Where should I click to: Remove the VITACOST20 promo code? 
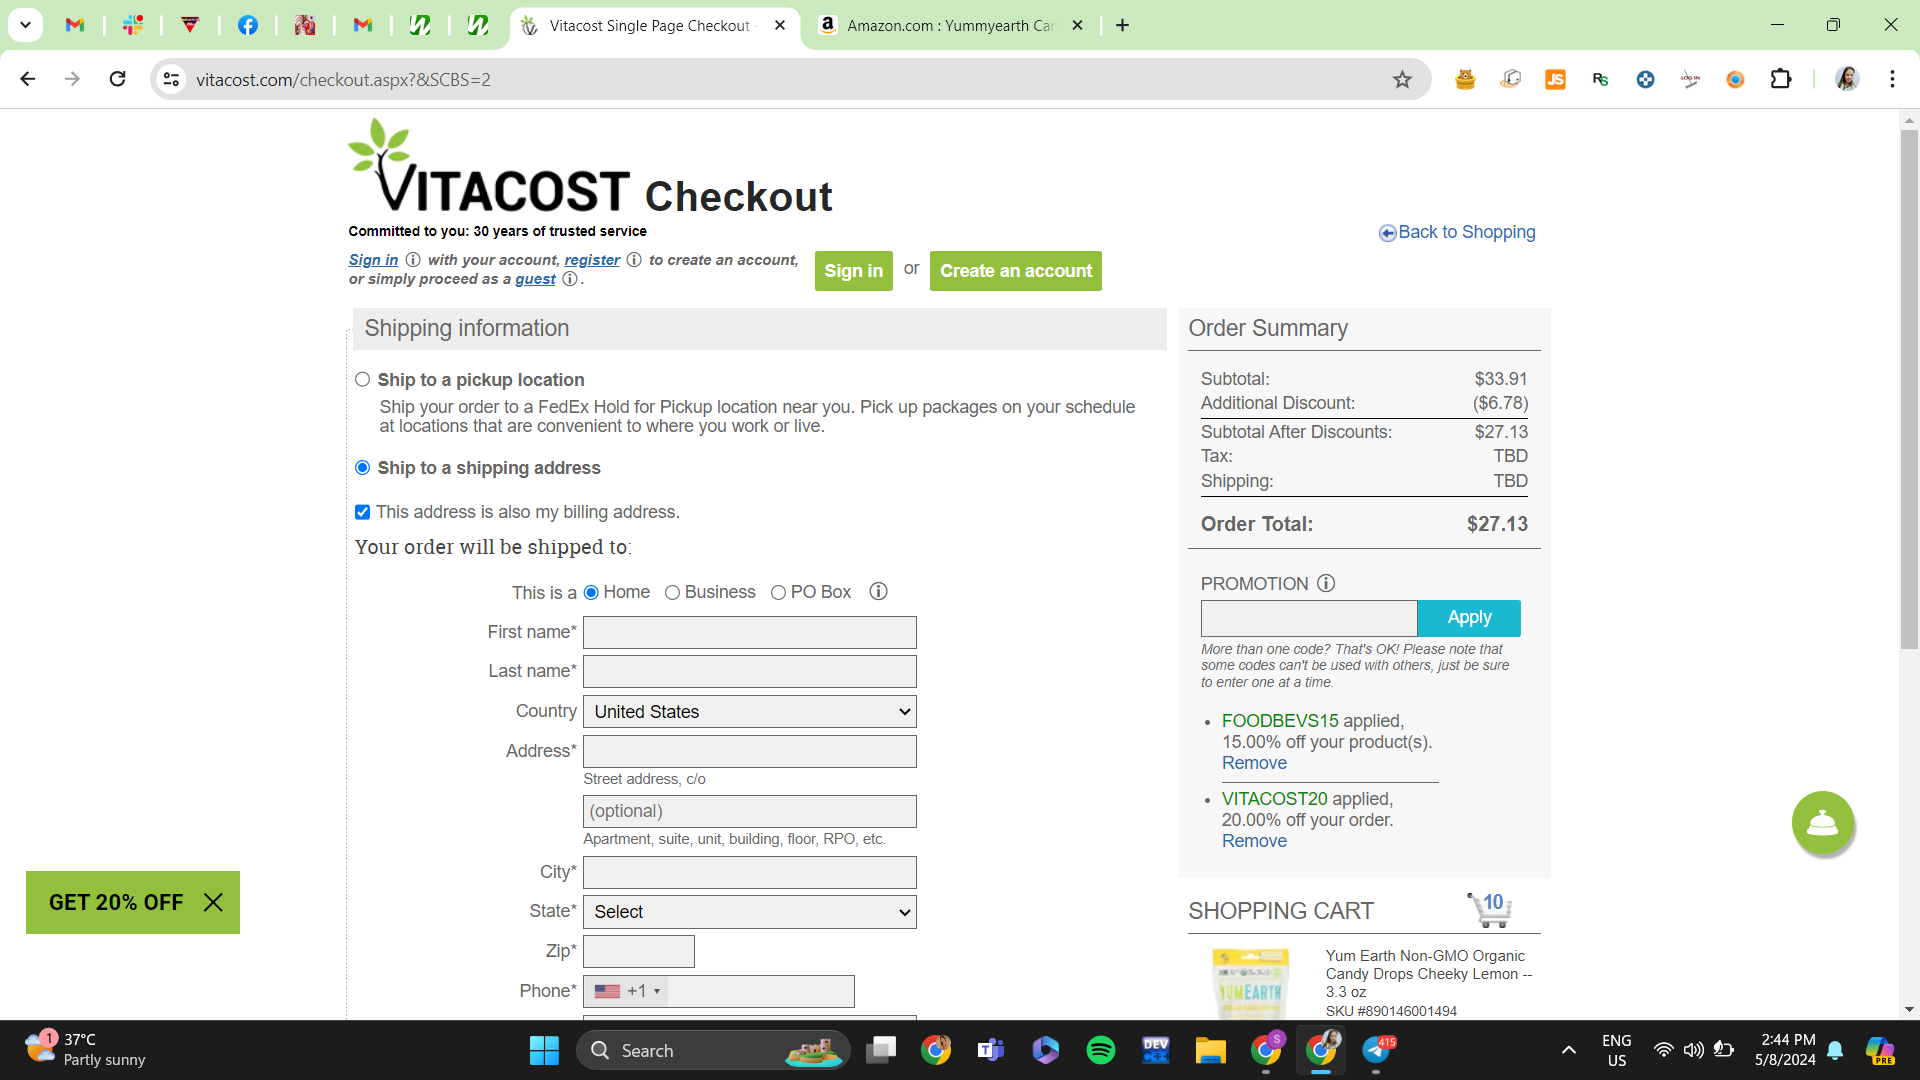(x=1254, y=841)
